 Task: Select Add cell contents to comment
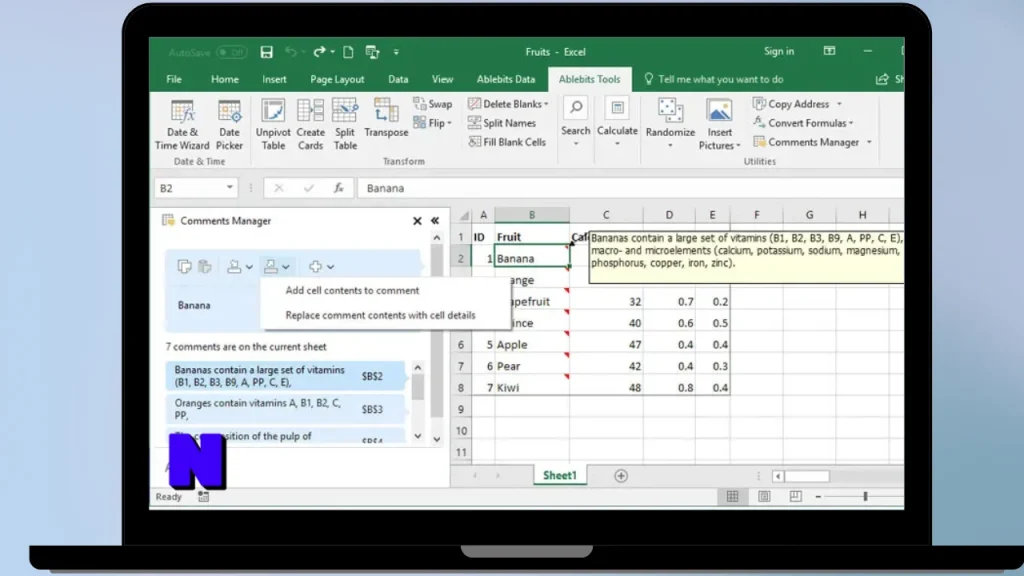[x=352, y=291]
